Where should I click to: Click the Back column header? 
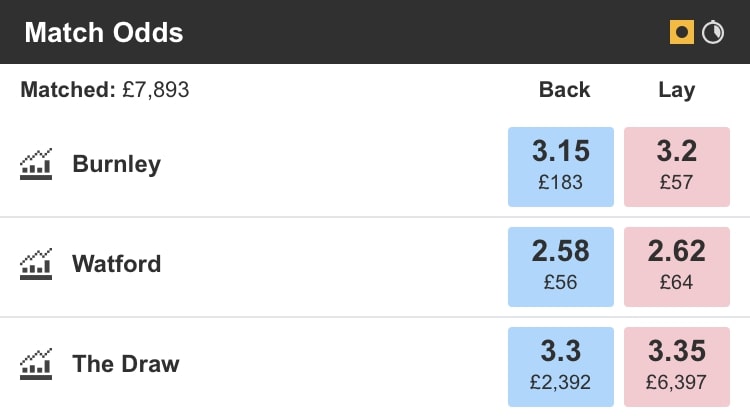564,90
